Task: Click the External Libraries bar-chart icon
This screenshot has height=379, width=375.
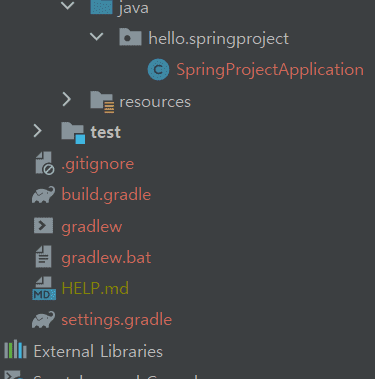Action: (x=15, y=349)
